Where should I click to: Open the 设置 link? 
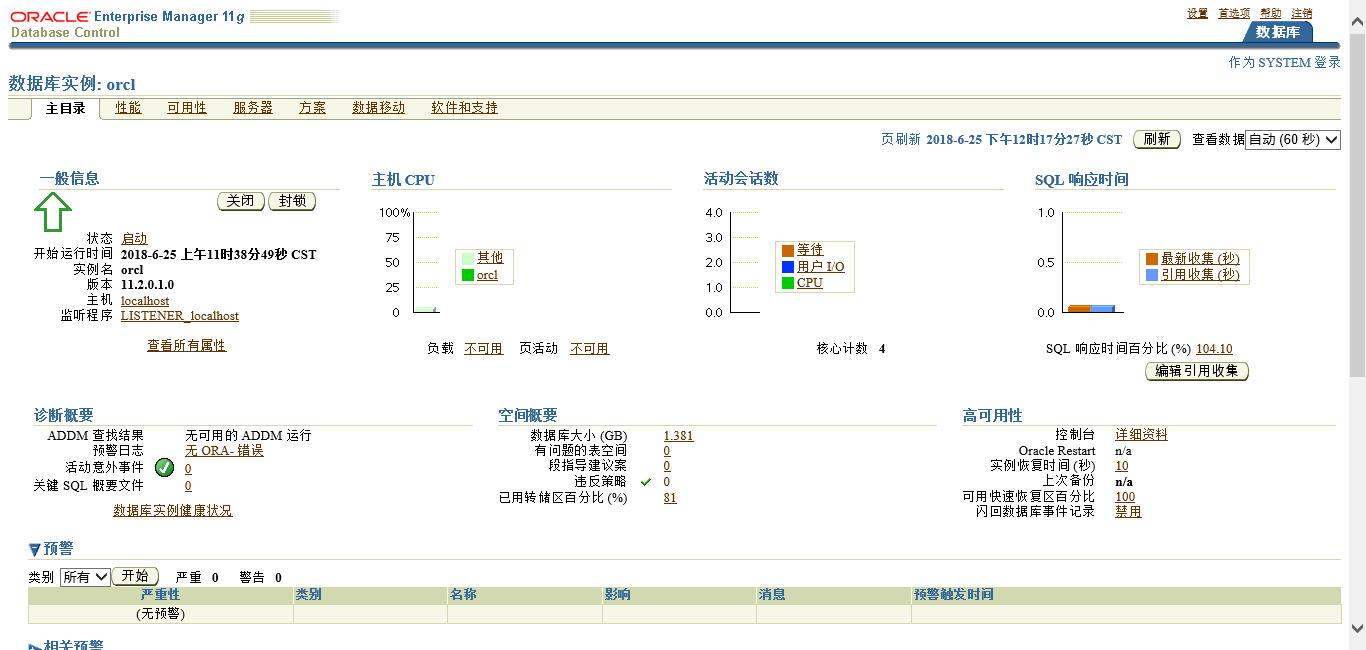tap(1197, 13)
